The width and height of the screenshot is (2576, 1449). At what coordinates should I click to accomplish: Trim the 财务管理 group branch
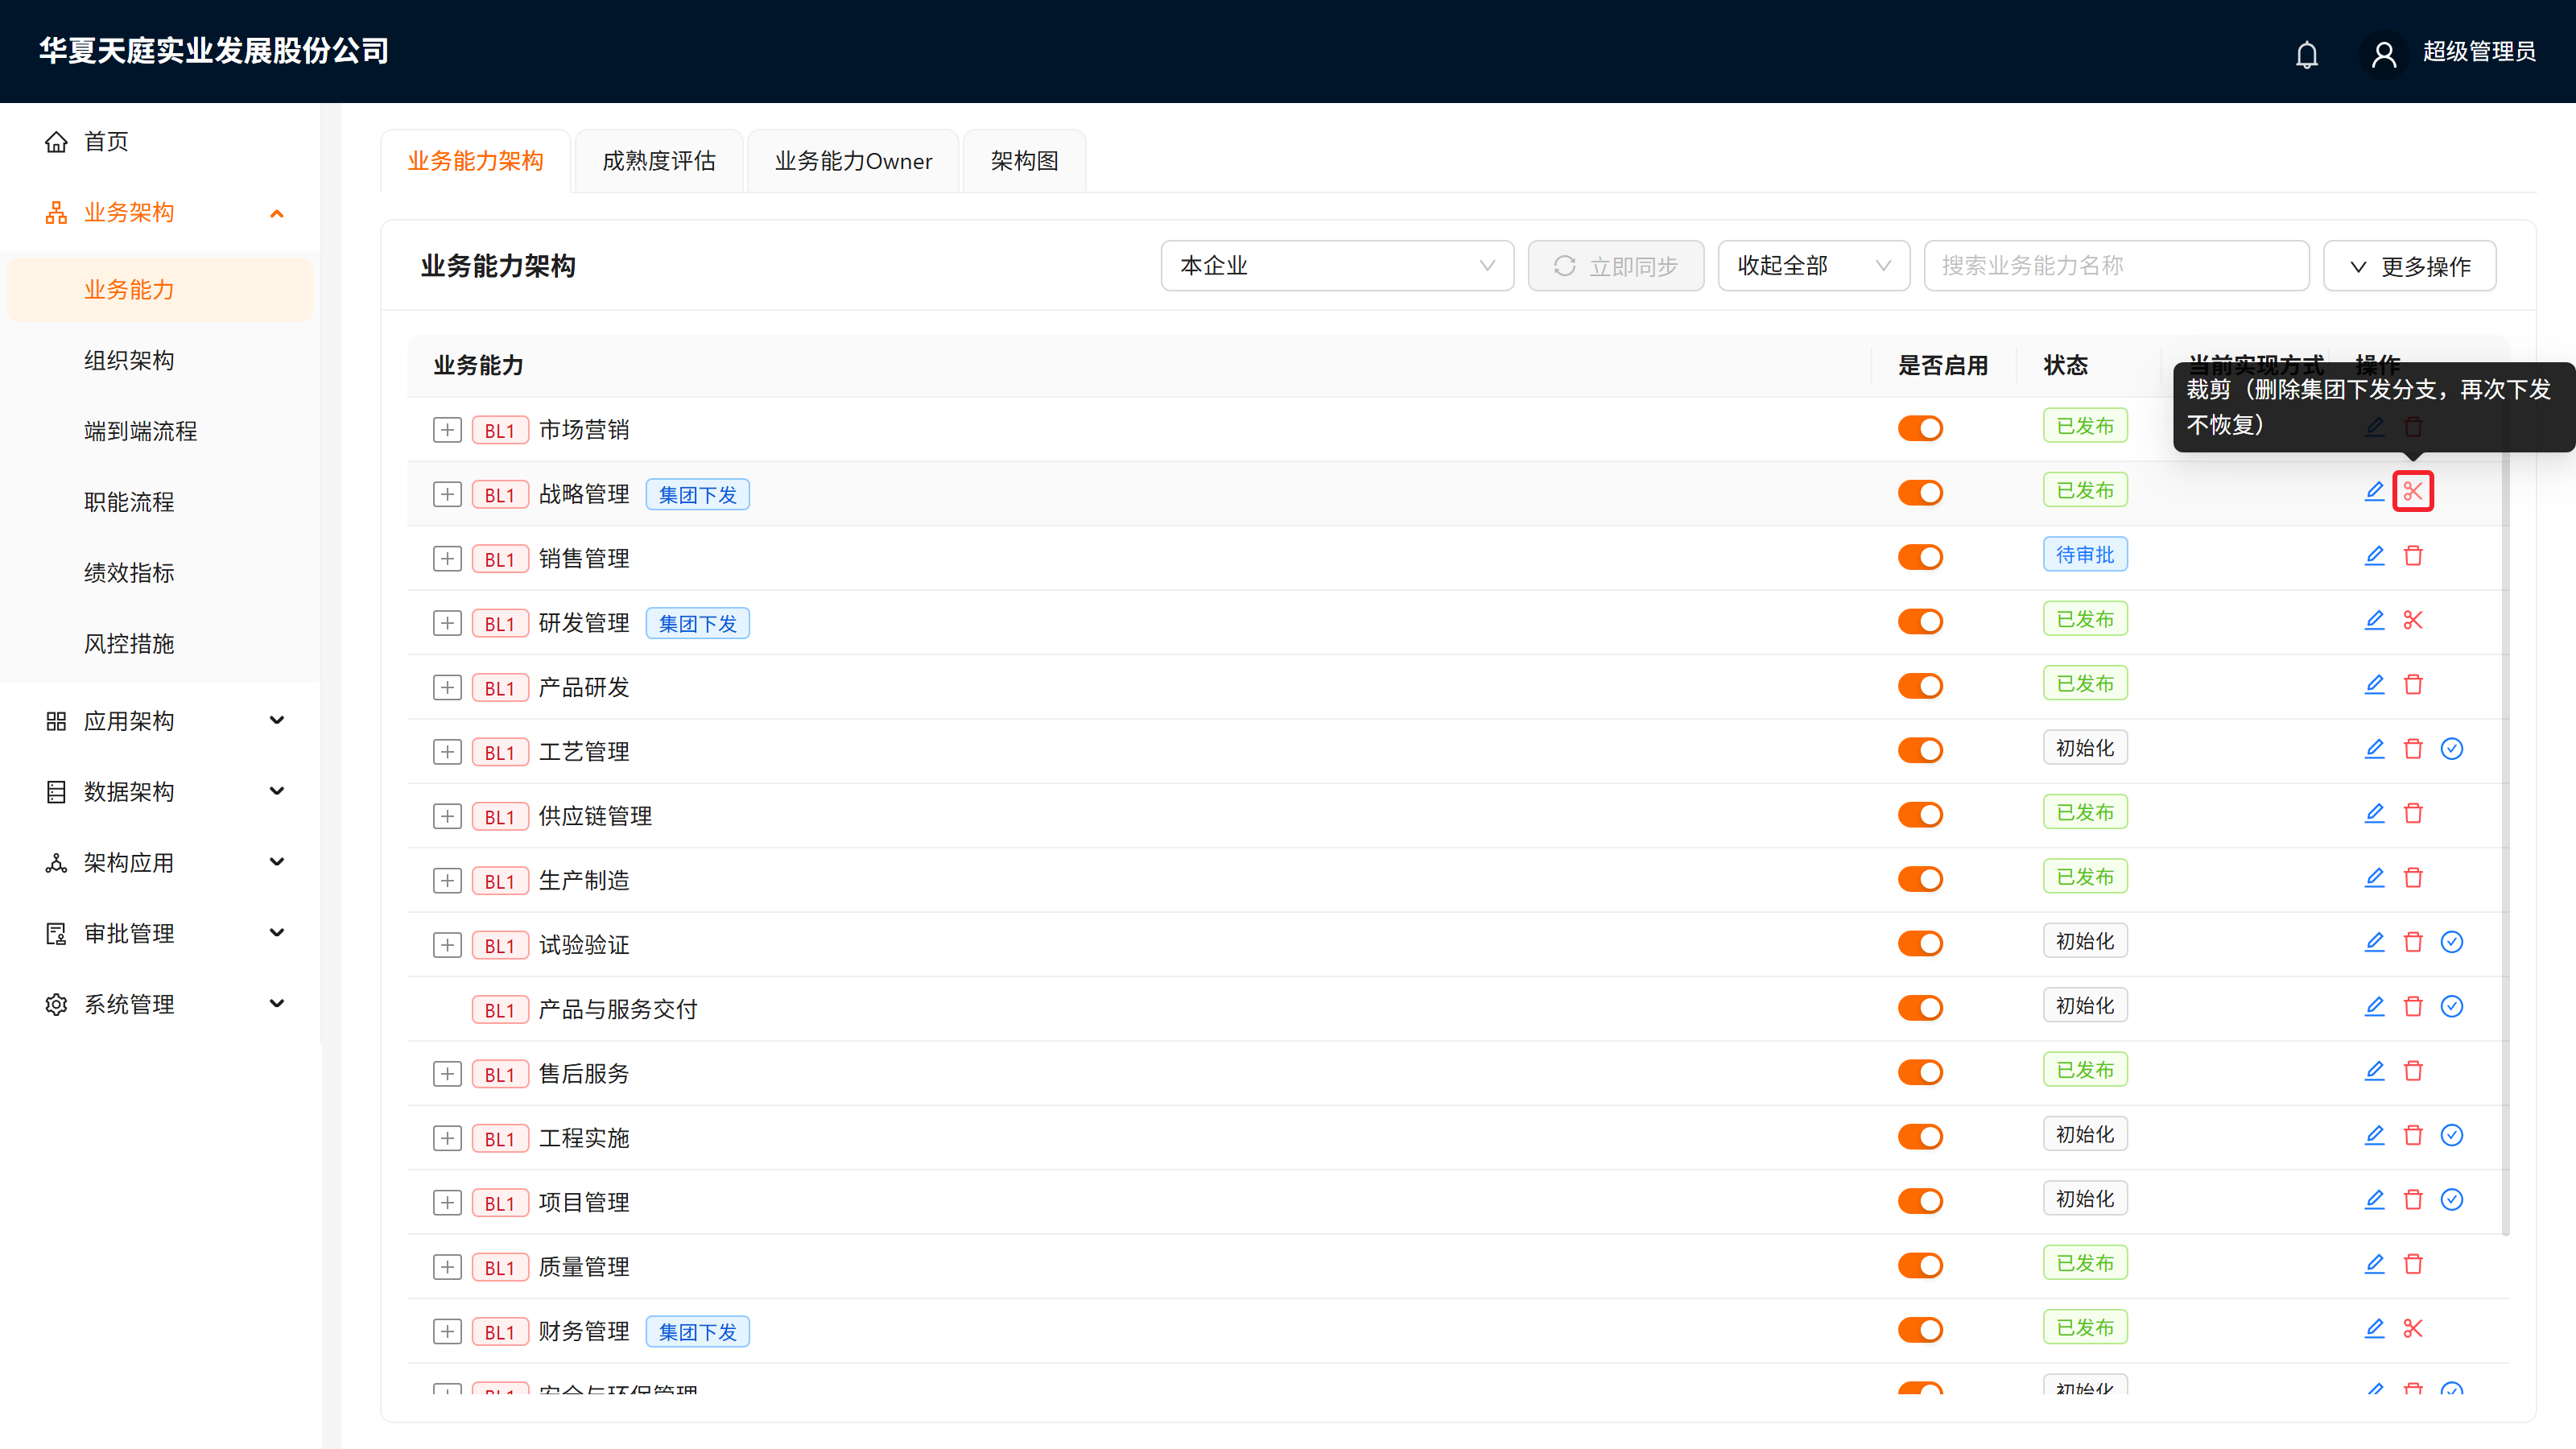click(2412, 1329)
